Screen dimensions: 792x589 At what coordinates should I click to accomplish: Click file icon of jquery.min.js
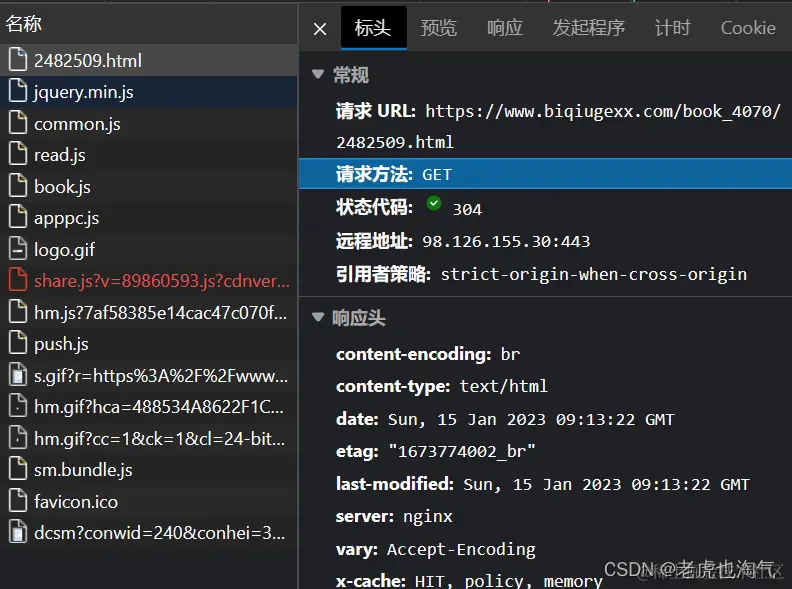pyautogui.click(x=18, y=91)
